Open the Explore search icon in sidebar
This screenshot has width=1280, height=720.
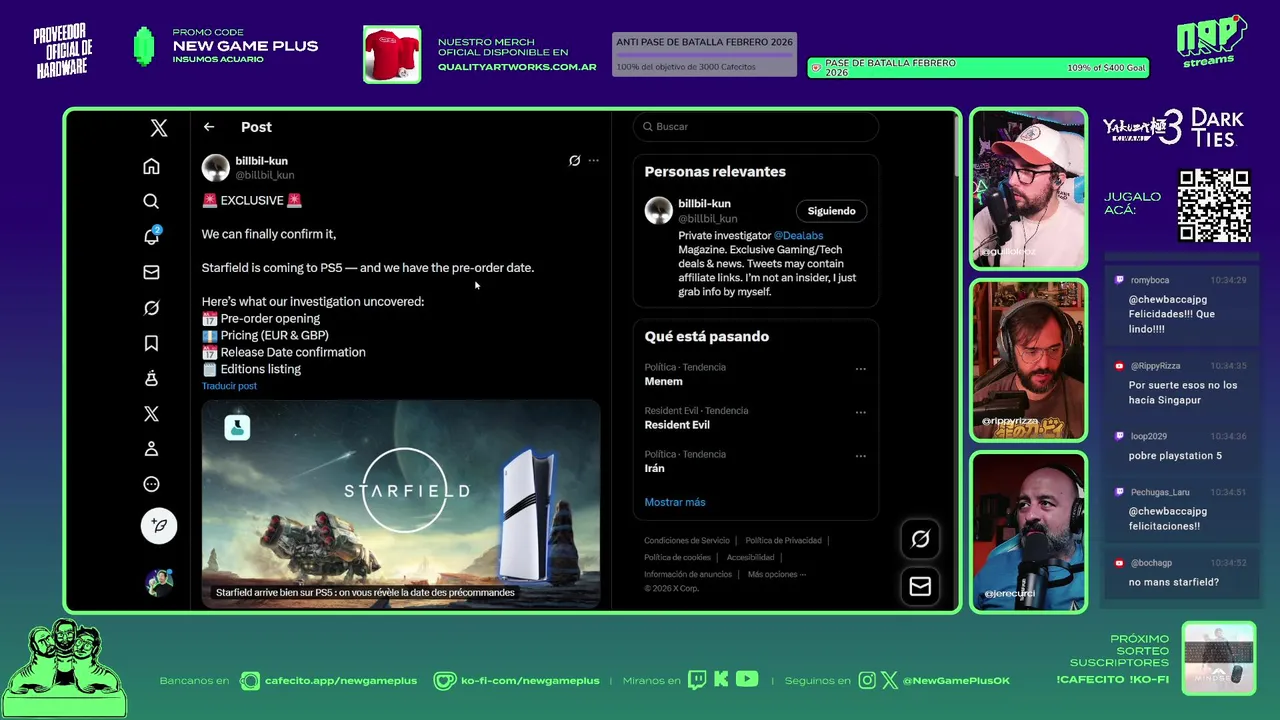151,201
